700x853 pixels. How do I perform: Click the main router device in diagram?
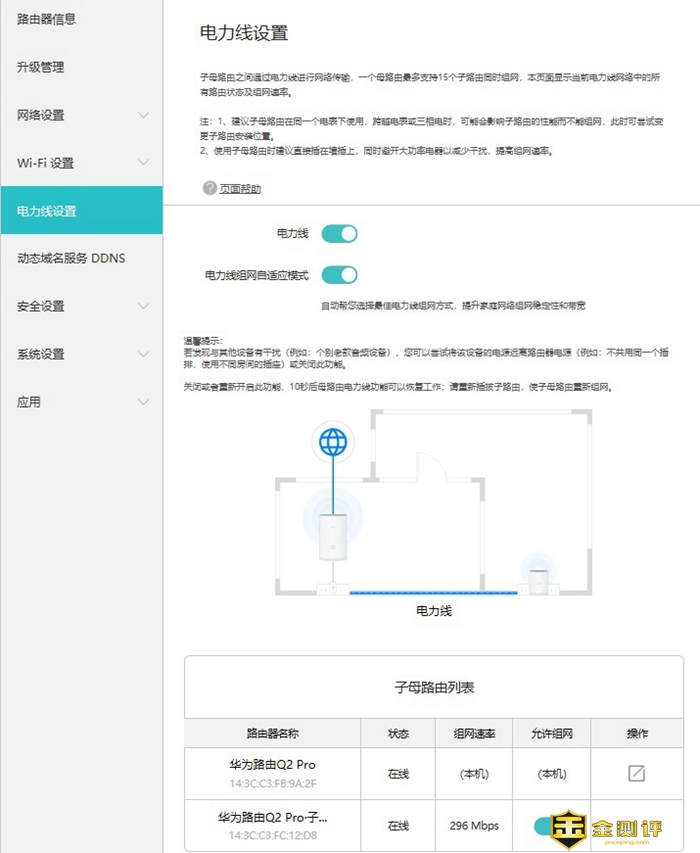(331, 537)
